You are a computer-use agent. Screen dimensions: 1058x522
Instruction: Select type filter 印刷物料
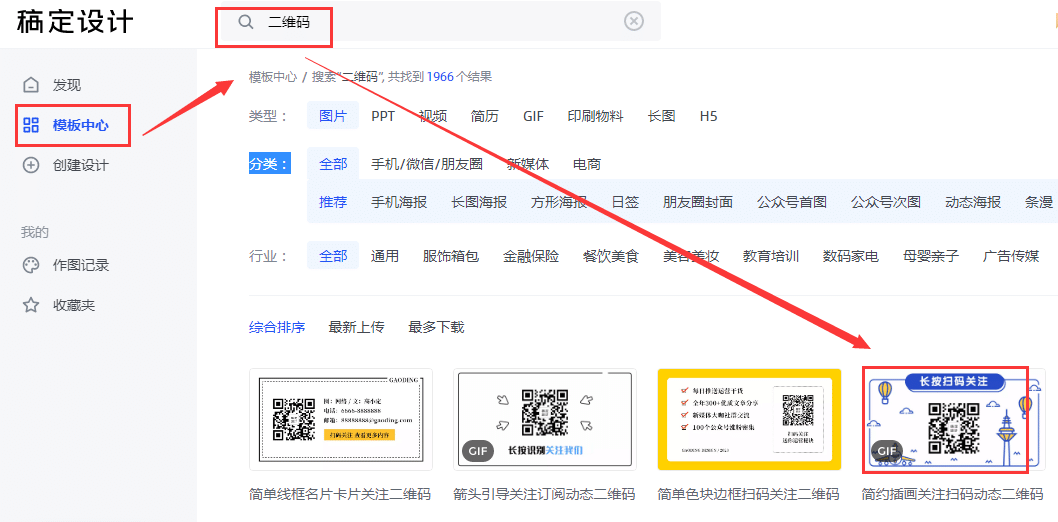click(595, 116)
